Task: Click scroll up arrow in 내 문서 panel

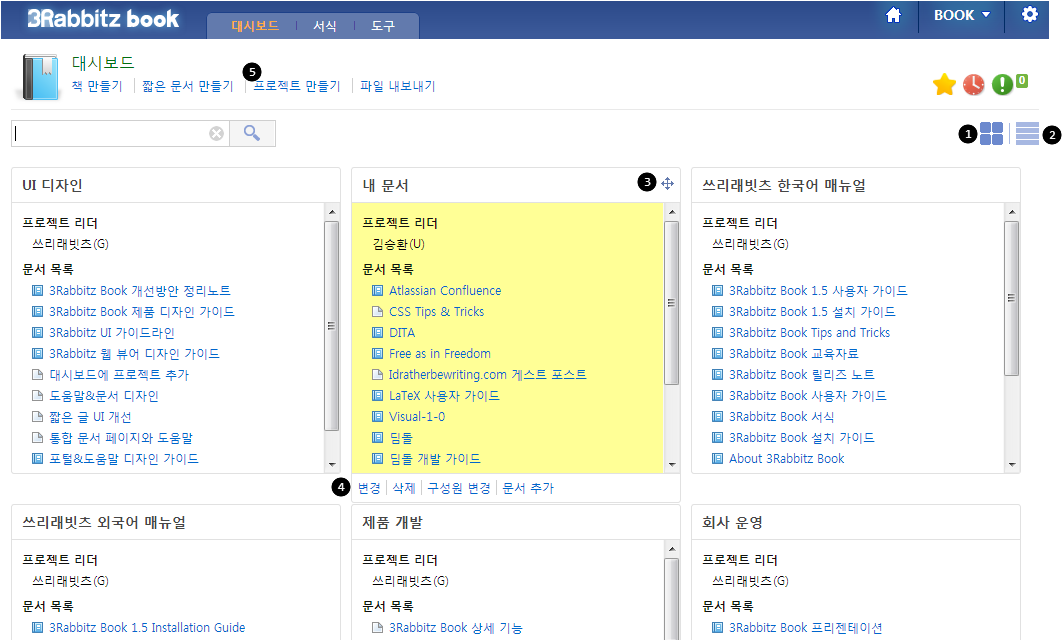Action: point(672,212)
